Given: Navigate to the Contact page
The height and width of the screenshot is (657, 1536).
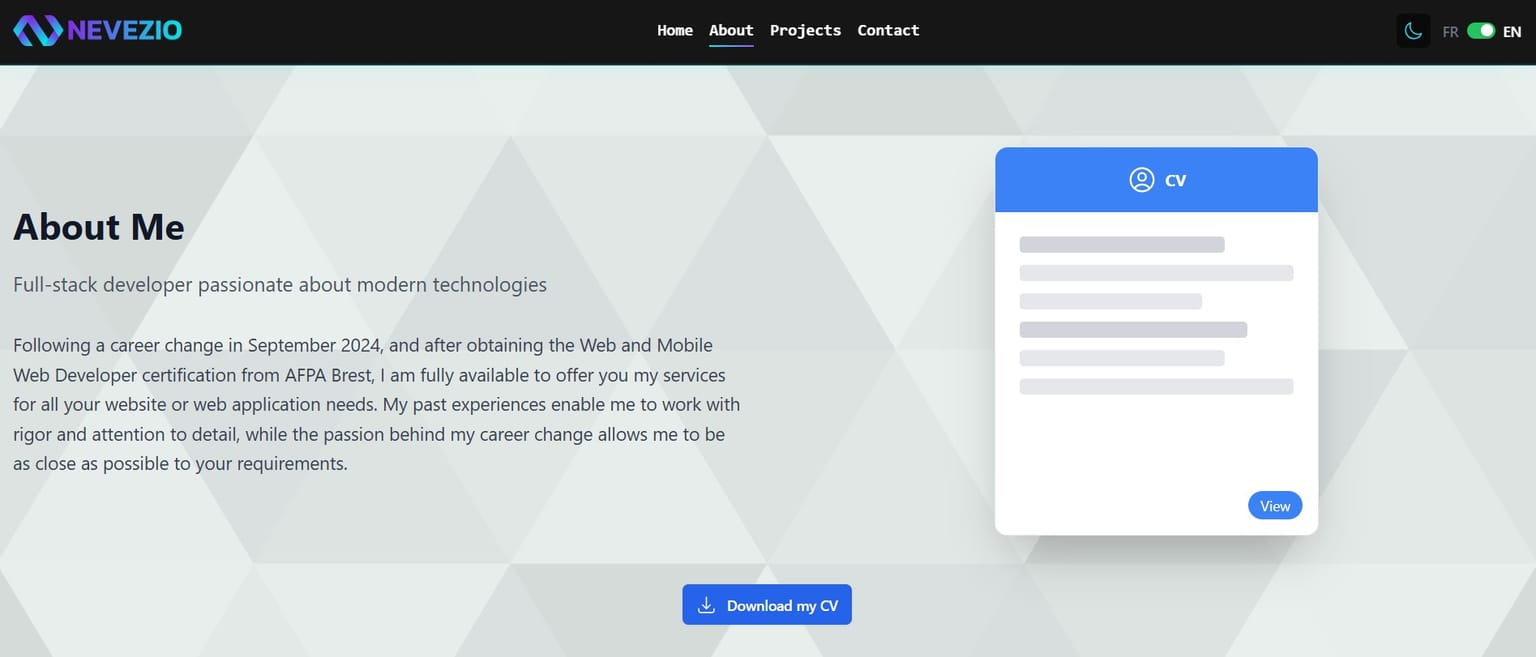Looking at the screenshot, I should click(x=888, y=30).
